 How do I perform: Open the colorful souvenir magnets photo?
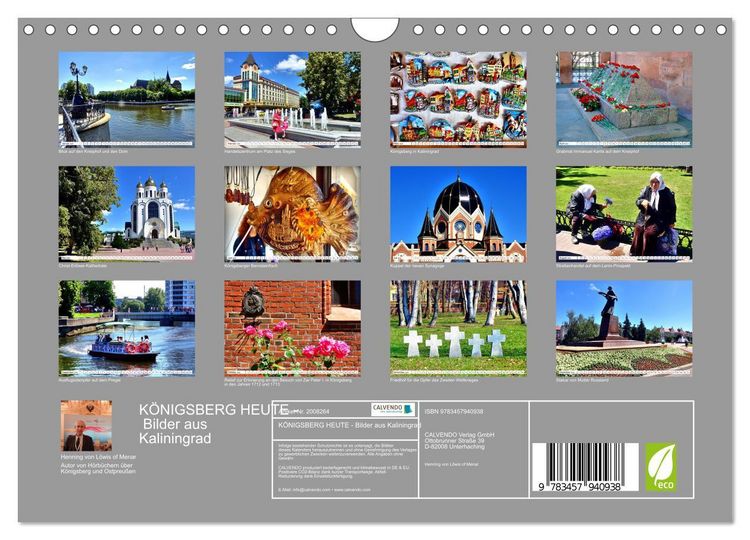pyautogui.click(x=458, y=99)
